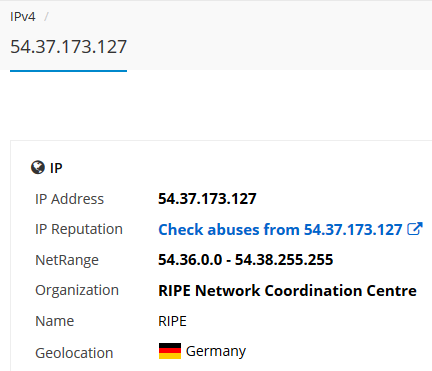Click the German flag icon
This screenshot has height=371, width=432.
(x=170, y=351)
